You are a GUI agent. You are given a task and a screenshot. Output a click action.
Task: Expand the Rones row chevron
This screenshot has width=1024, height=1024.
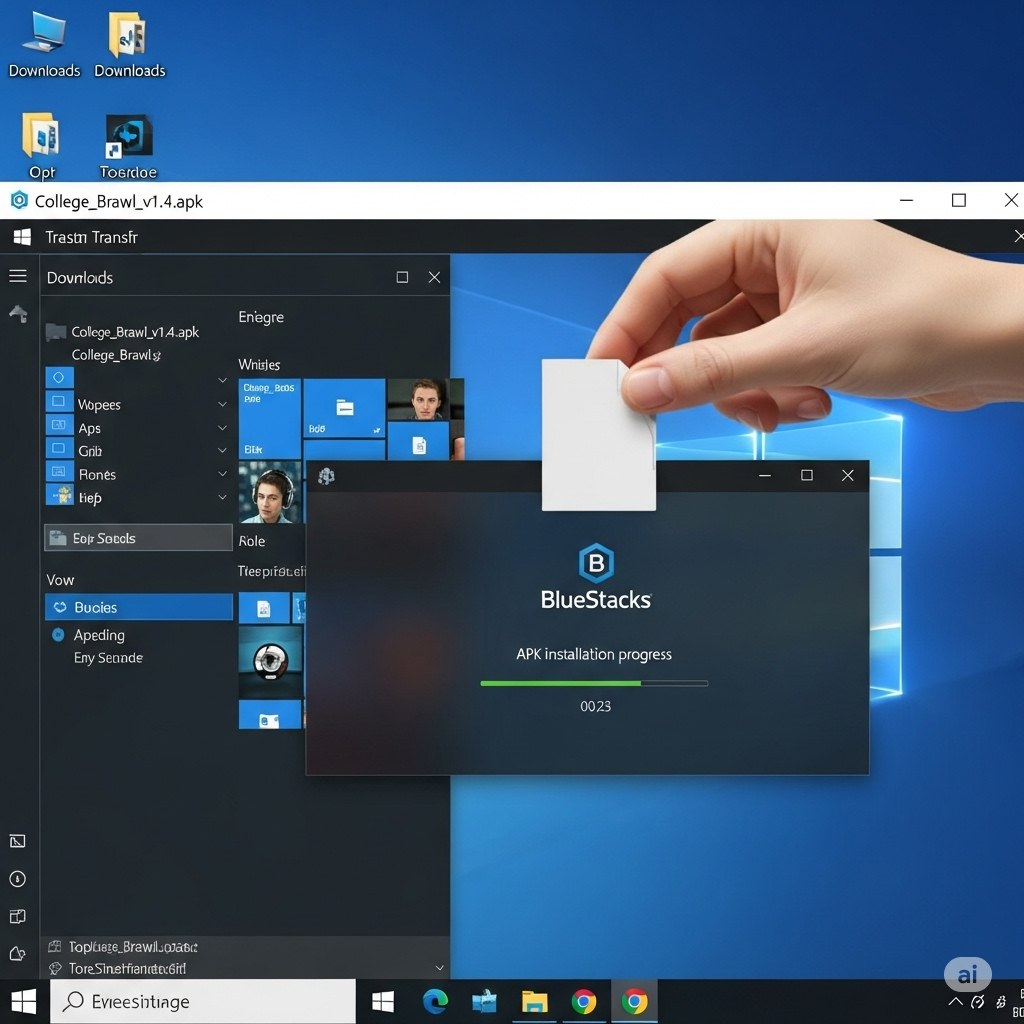(x=222, y=473)
